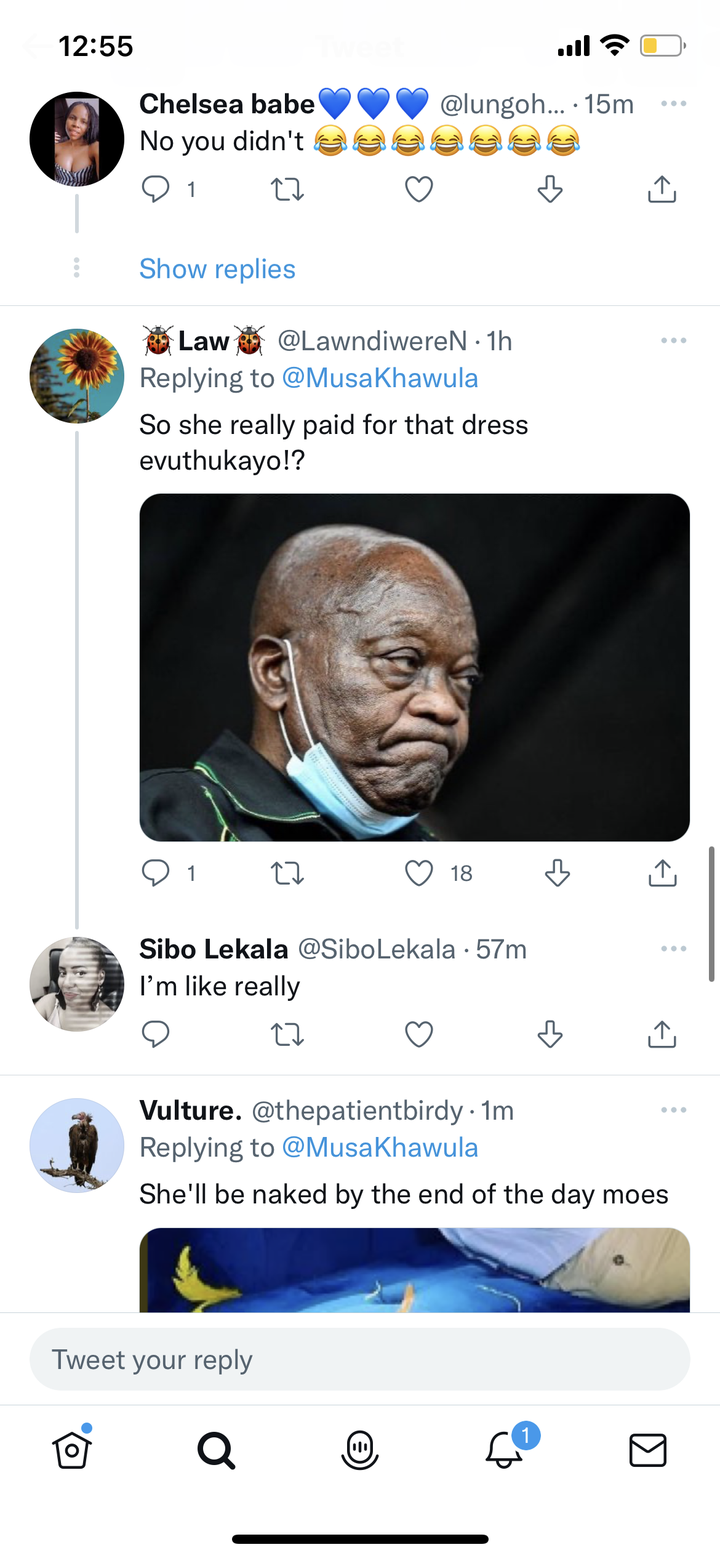Open more options on Law's tweet
The height and width of the screenshot is (1558, 720).
(673, 341)
